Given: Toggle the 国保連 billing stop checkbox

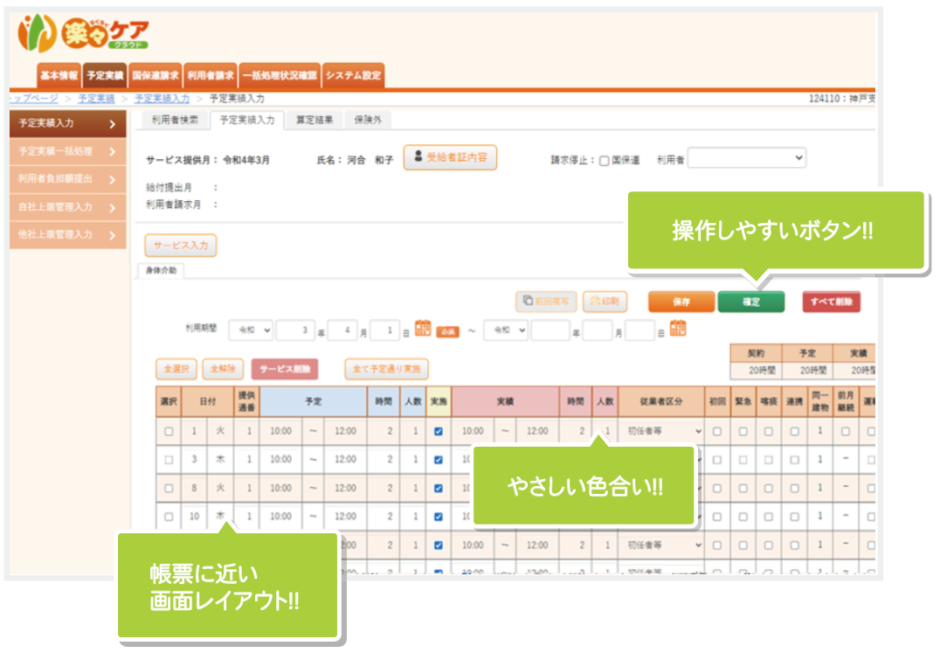Looking at the screenshot, I should 603,160.
